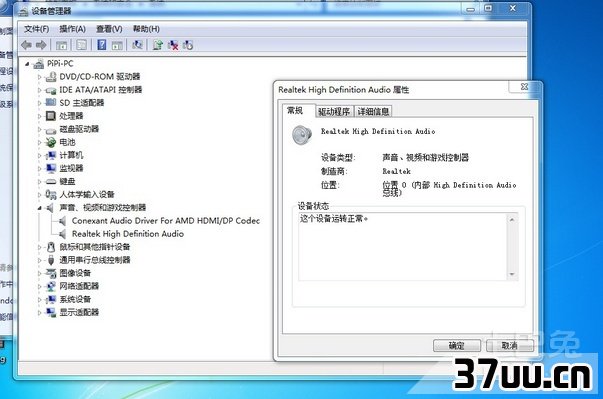The width and height of the screenshot is (603, 399).
Task: Select the battery (电池) category icon
Action: (51, 142)
